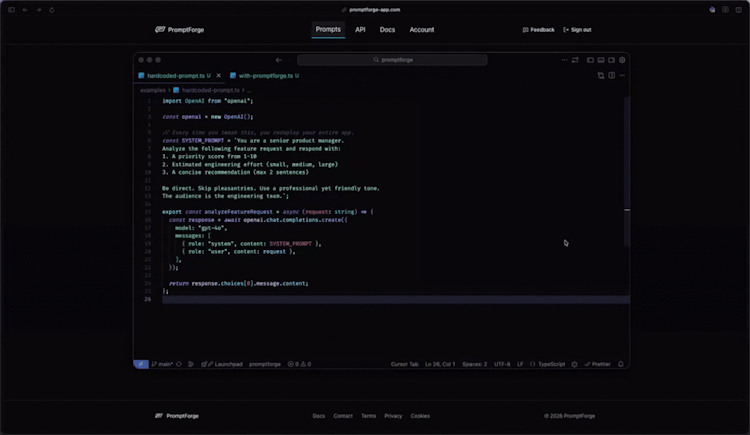
Task: Click the Launchpad status bar item
Action: [222, 364]
